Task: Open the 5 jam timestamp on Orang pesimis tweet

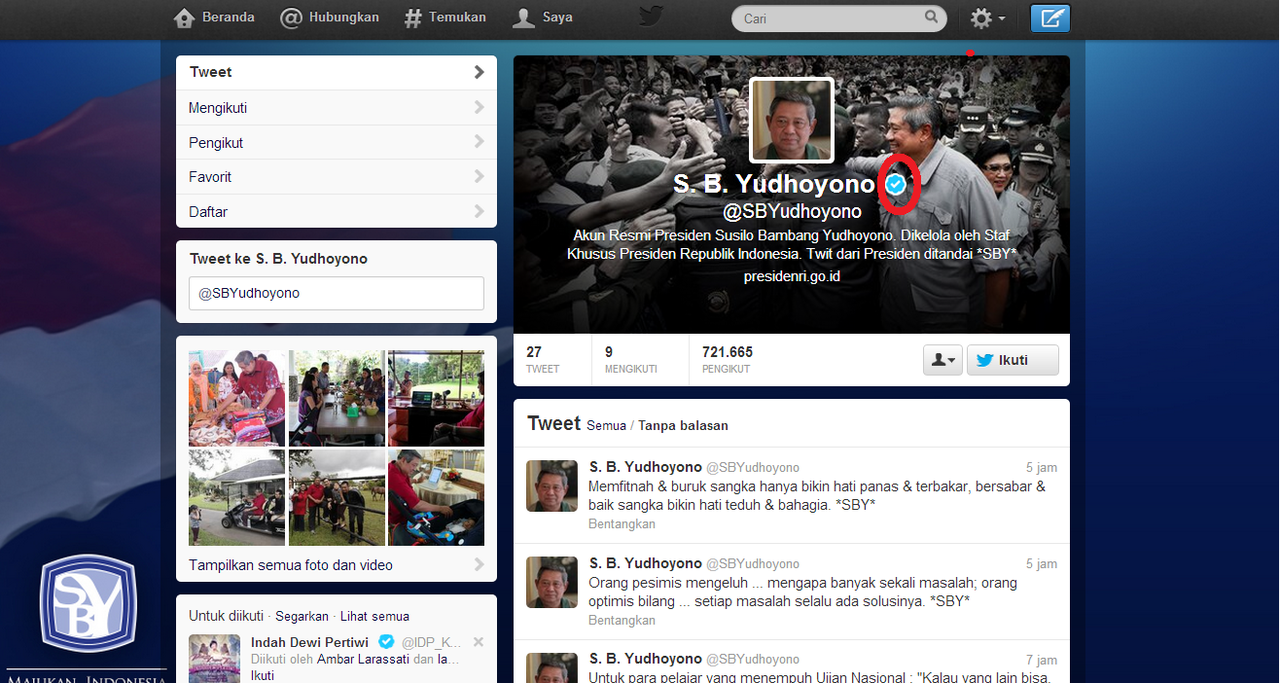Action: pos(1041,564)
